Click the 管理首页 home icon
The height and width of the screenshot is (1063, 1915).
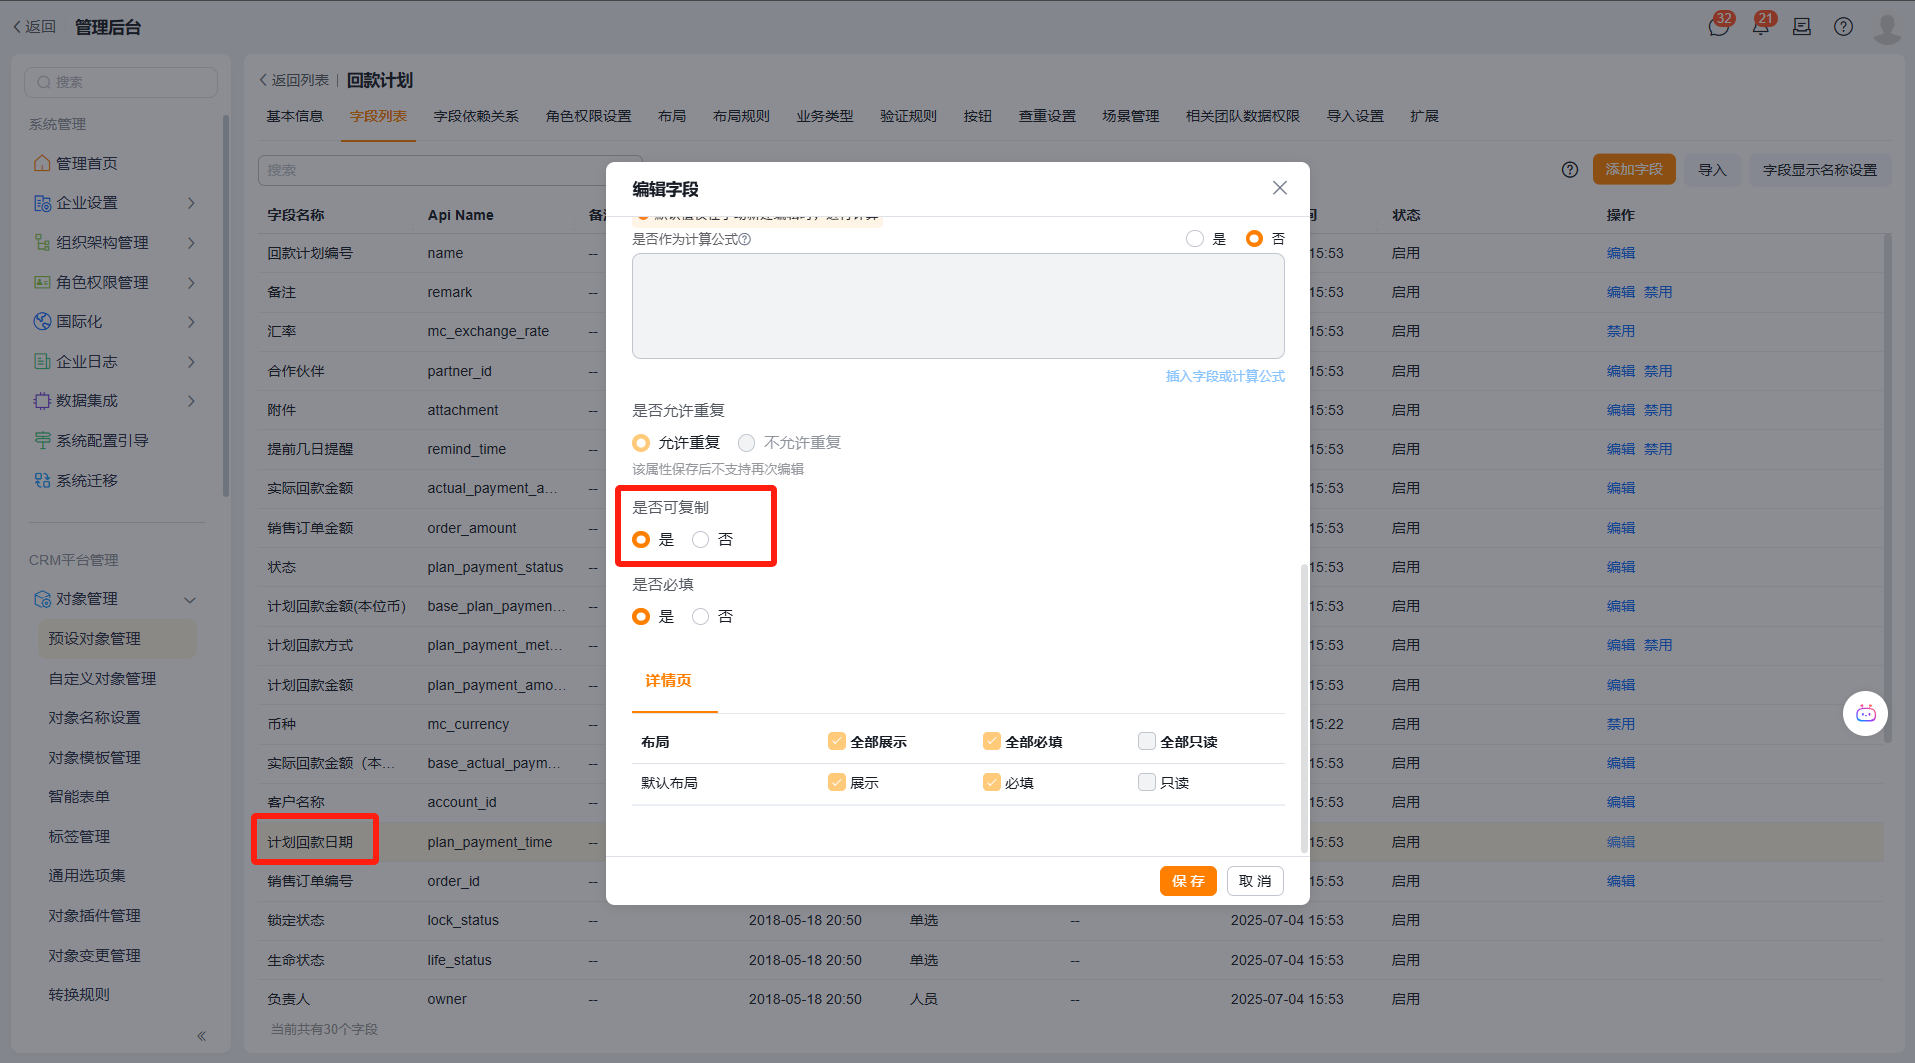(x=42, y=163)
